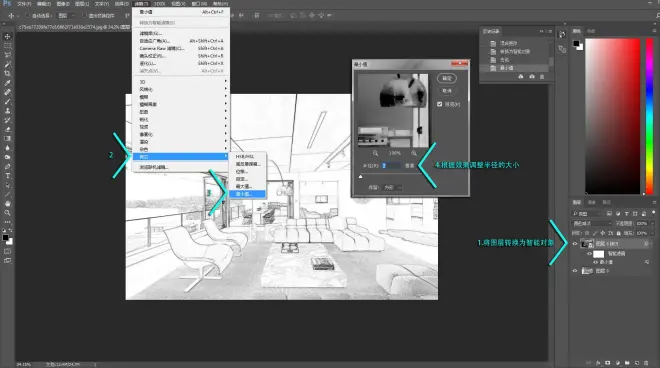Image resolution: width=660 pixels, height=368 pixels.
Task: Click the 3D menu in the menu bar
Action: click(x=159, y=4)
